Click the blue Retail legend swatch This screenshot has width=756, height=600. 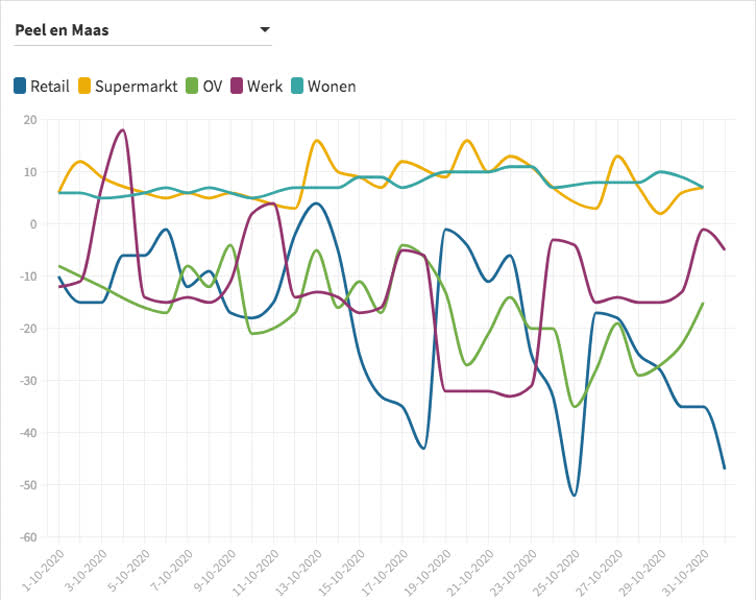tap(20, 86)
